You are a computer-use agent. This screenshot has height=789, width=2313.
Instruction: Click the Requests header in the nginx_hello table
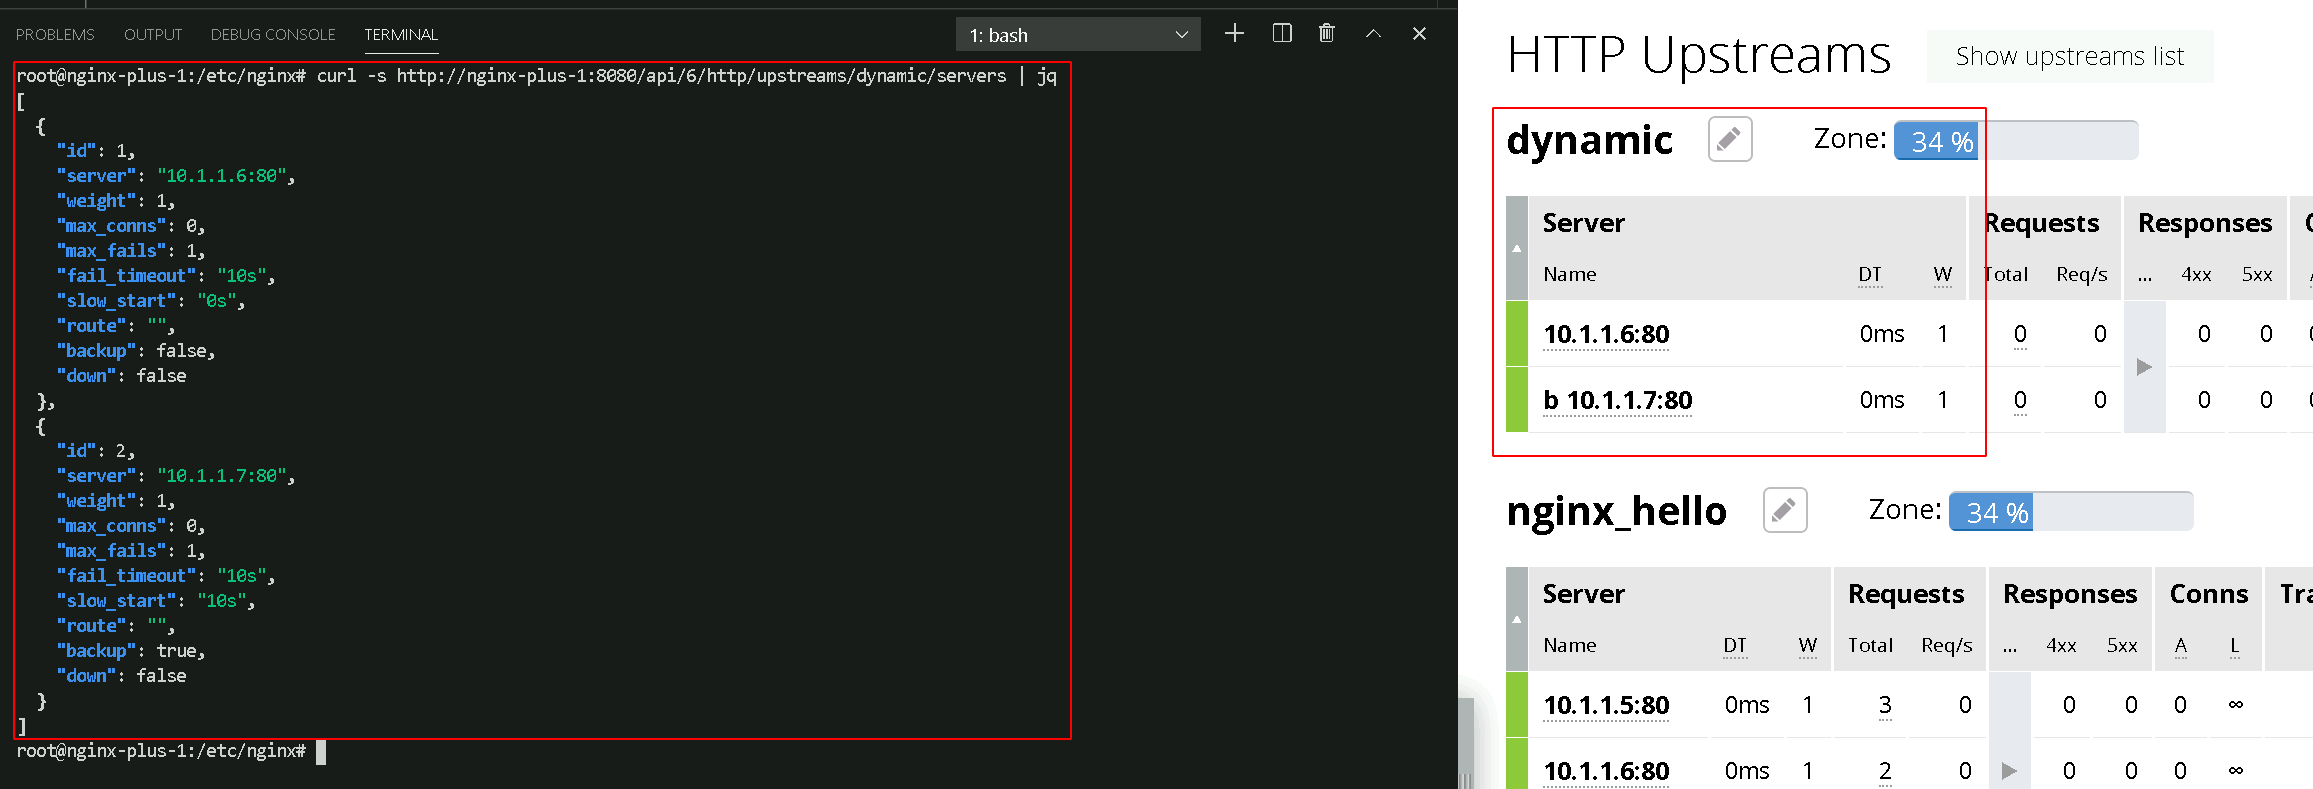[x=1906, y=594]
